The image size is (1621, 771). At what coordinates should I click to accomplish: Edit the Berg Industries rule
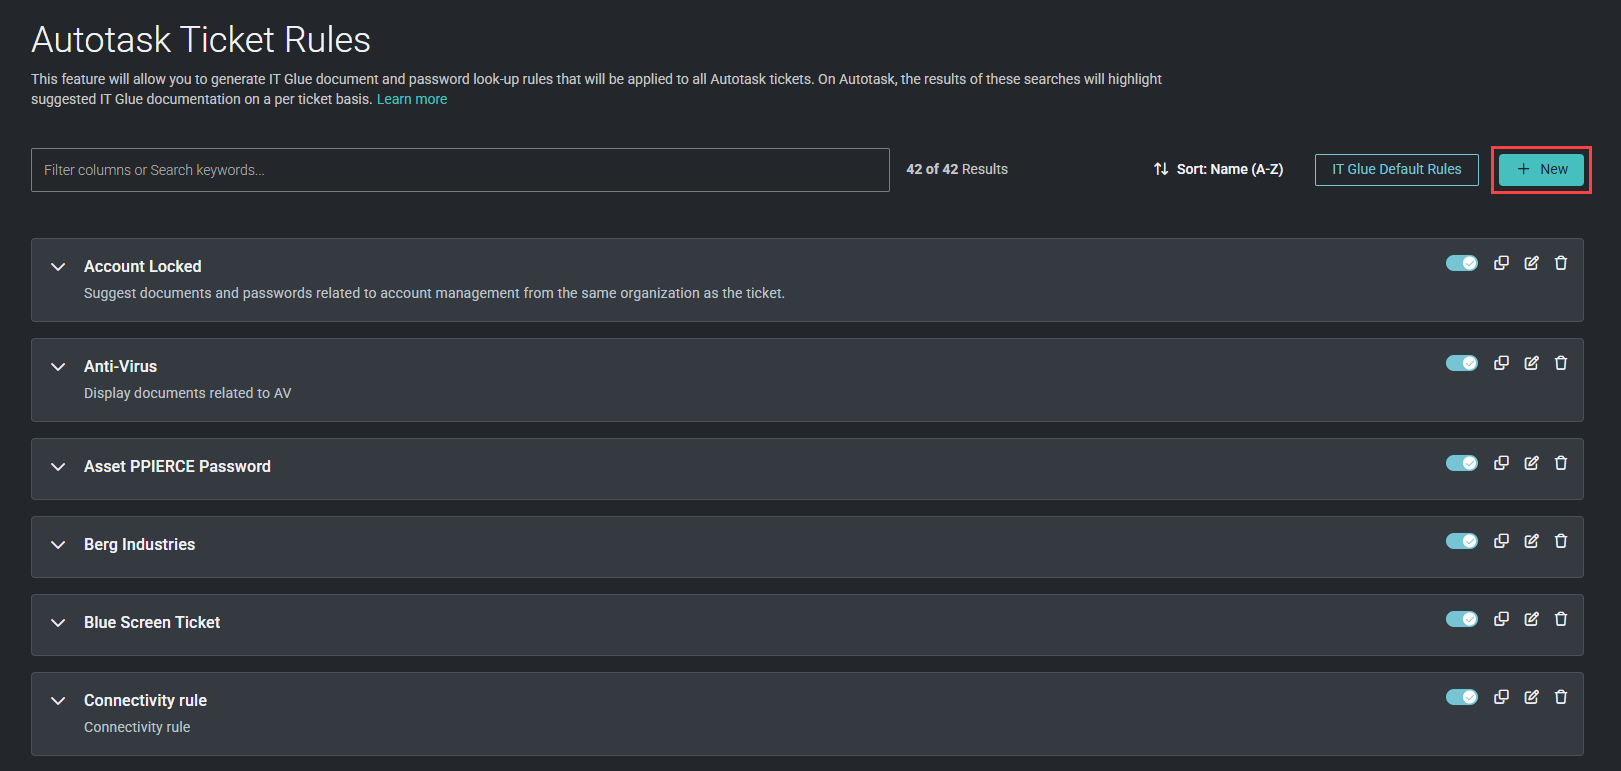coord(1531,541)
